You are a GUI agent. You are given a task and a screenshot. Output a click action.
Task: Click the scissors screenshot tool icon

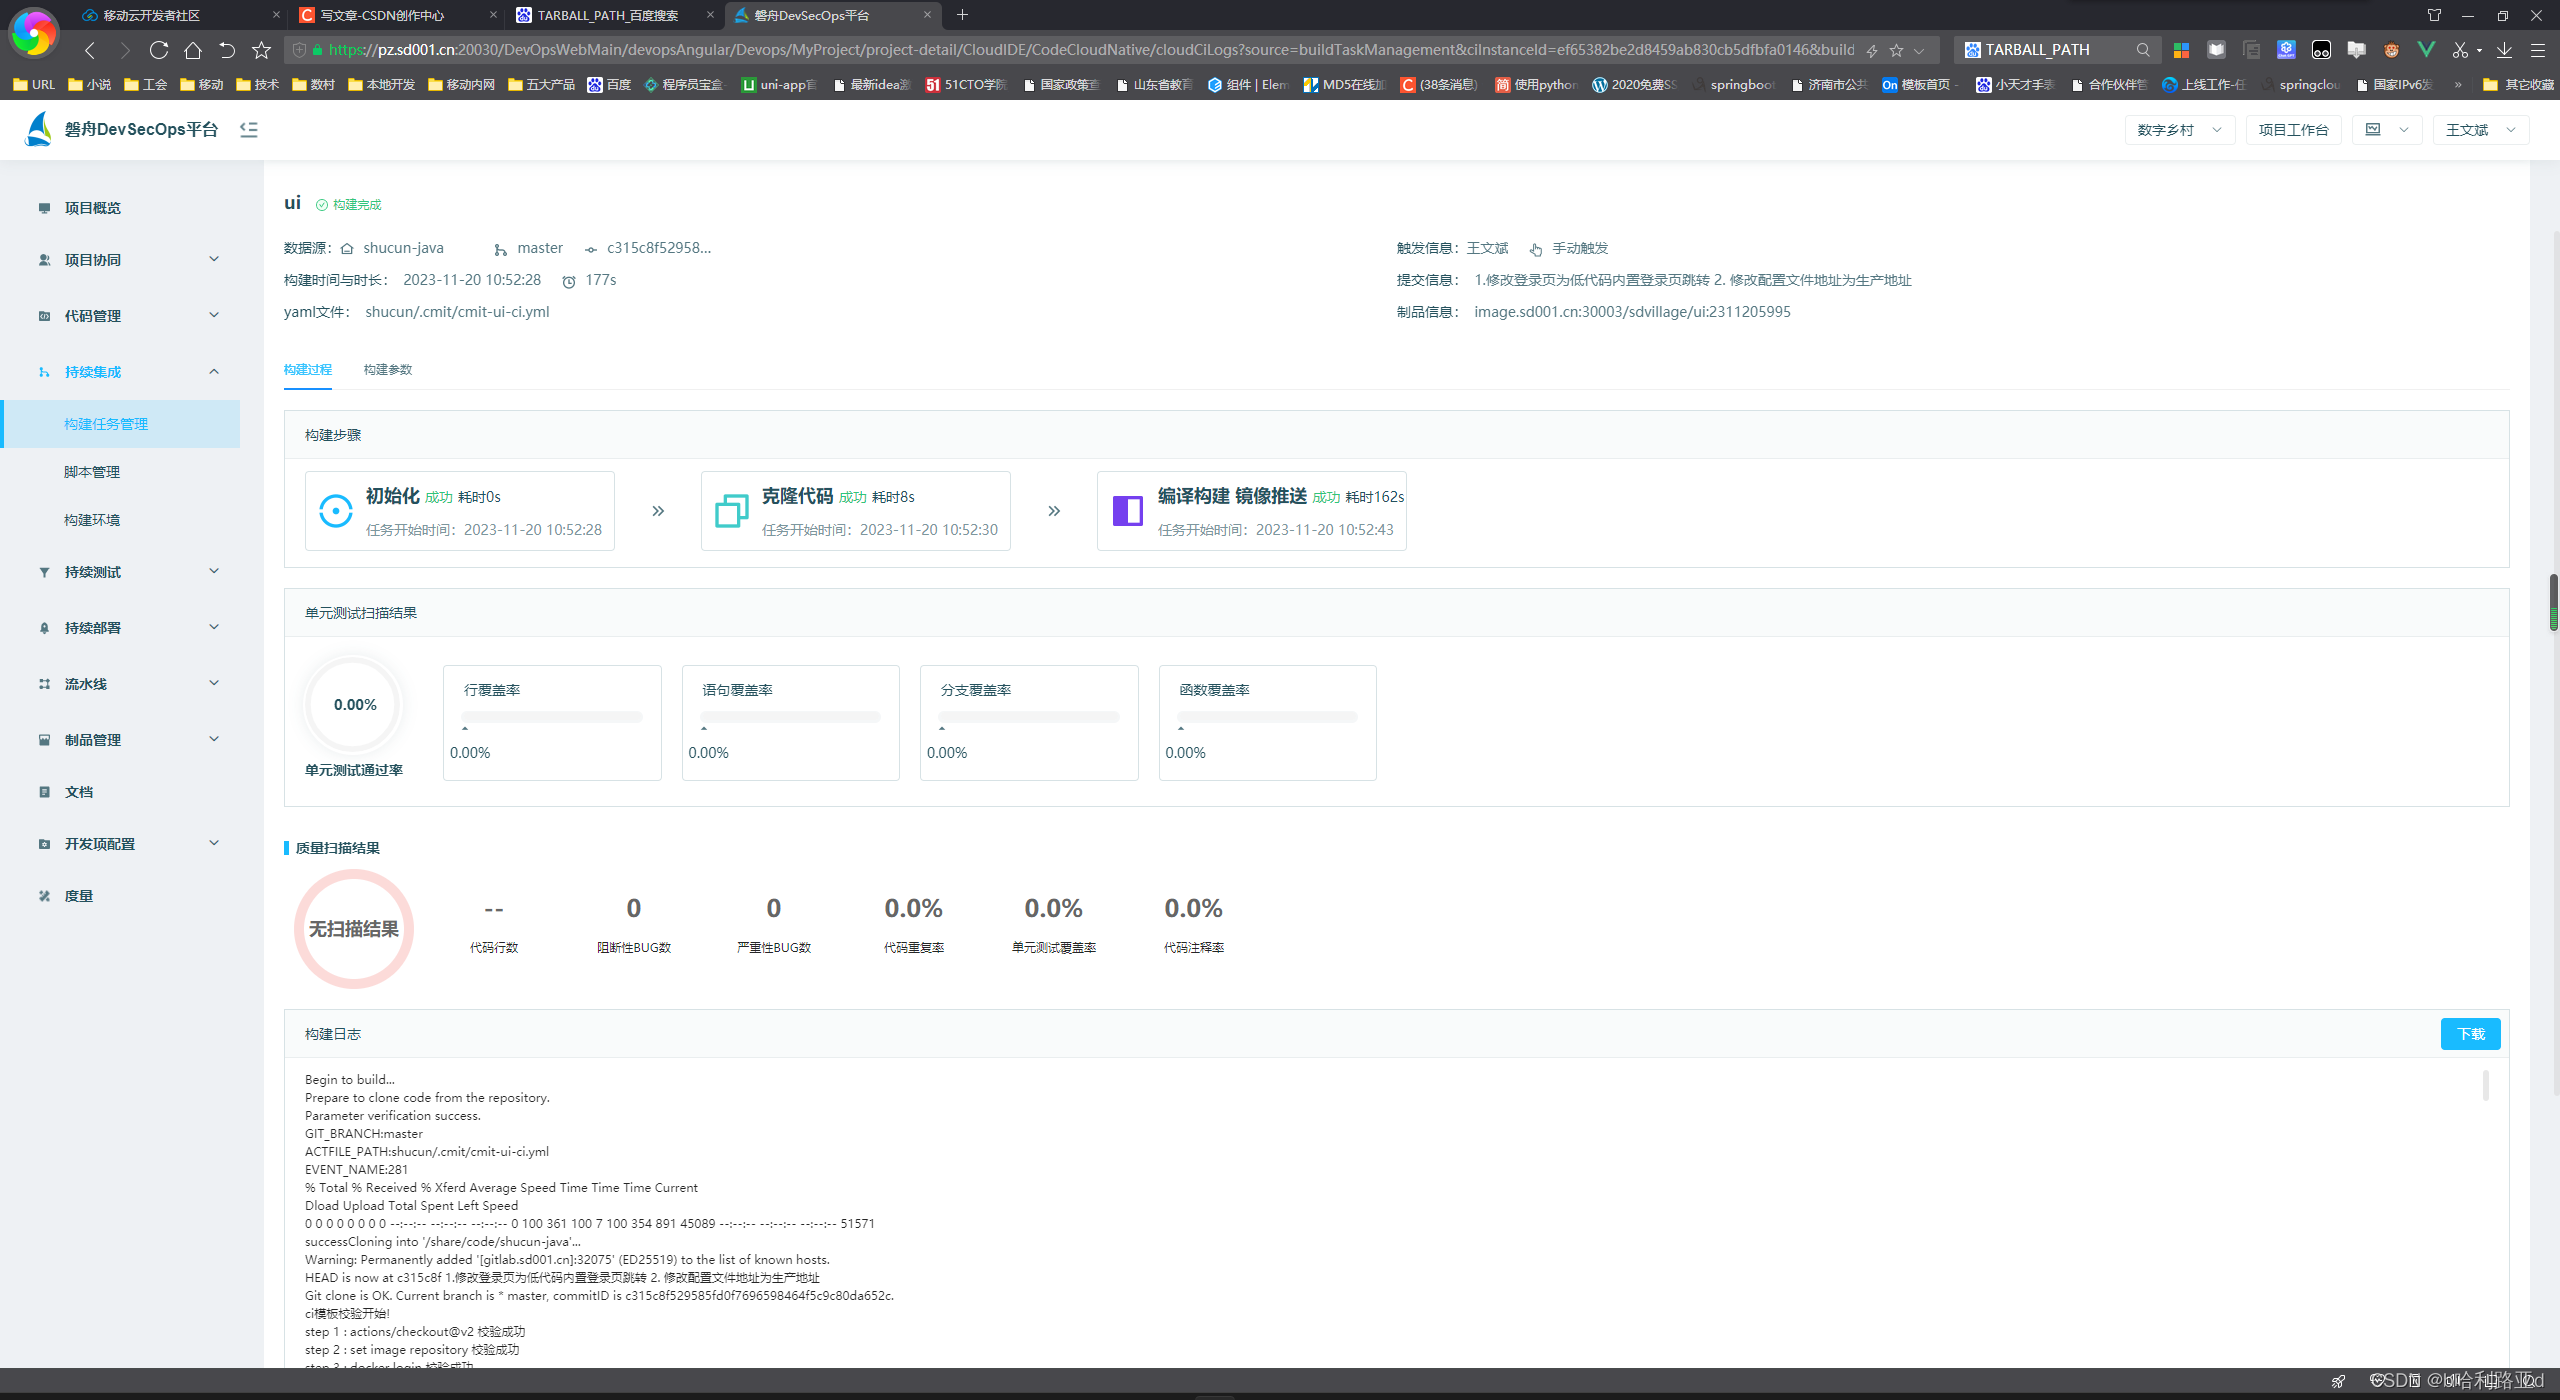2460,50
